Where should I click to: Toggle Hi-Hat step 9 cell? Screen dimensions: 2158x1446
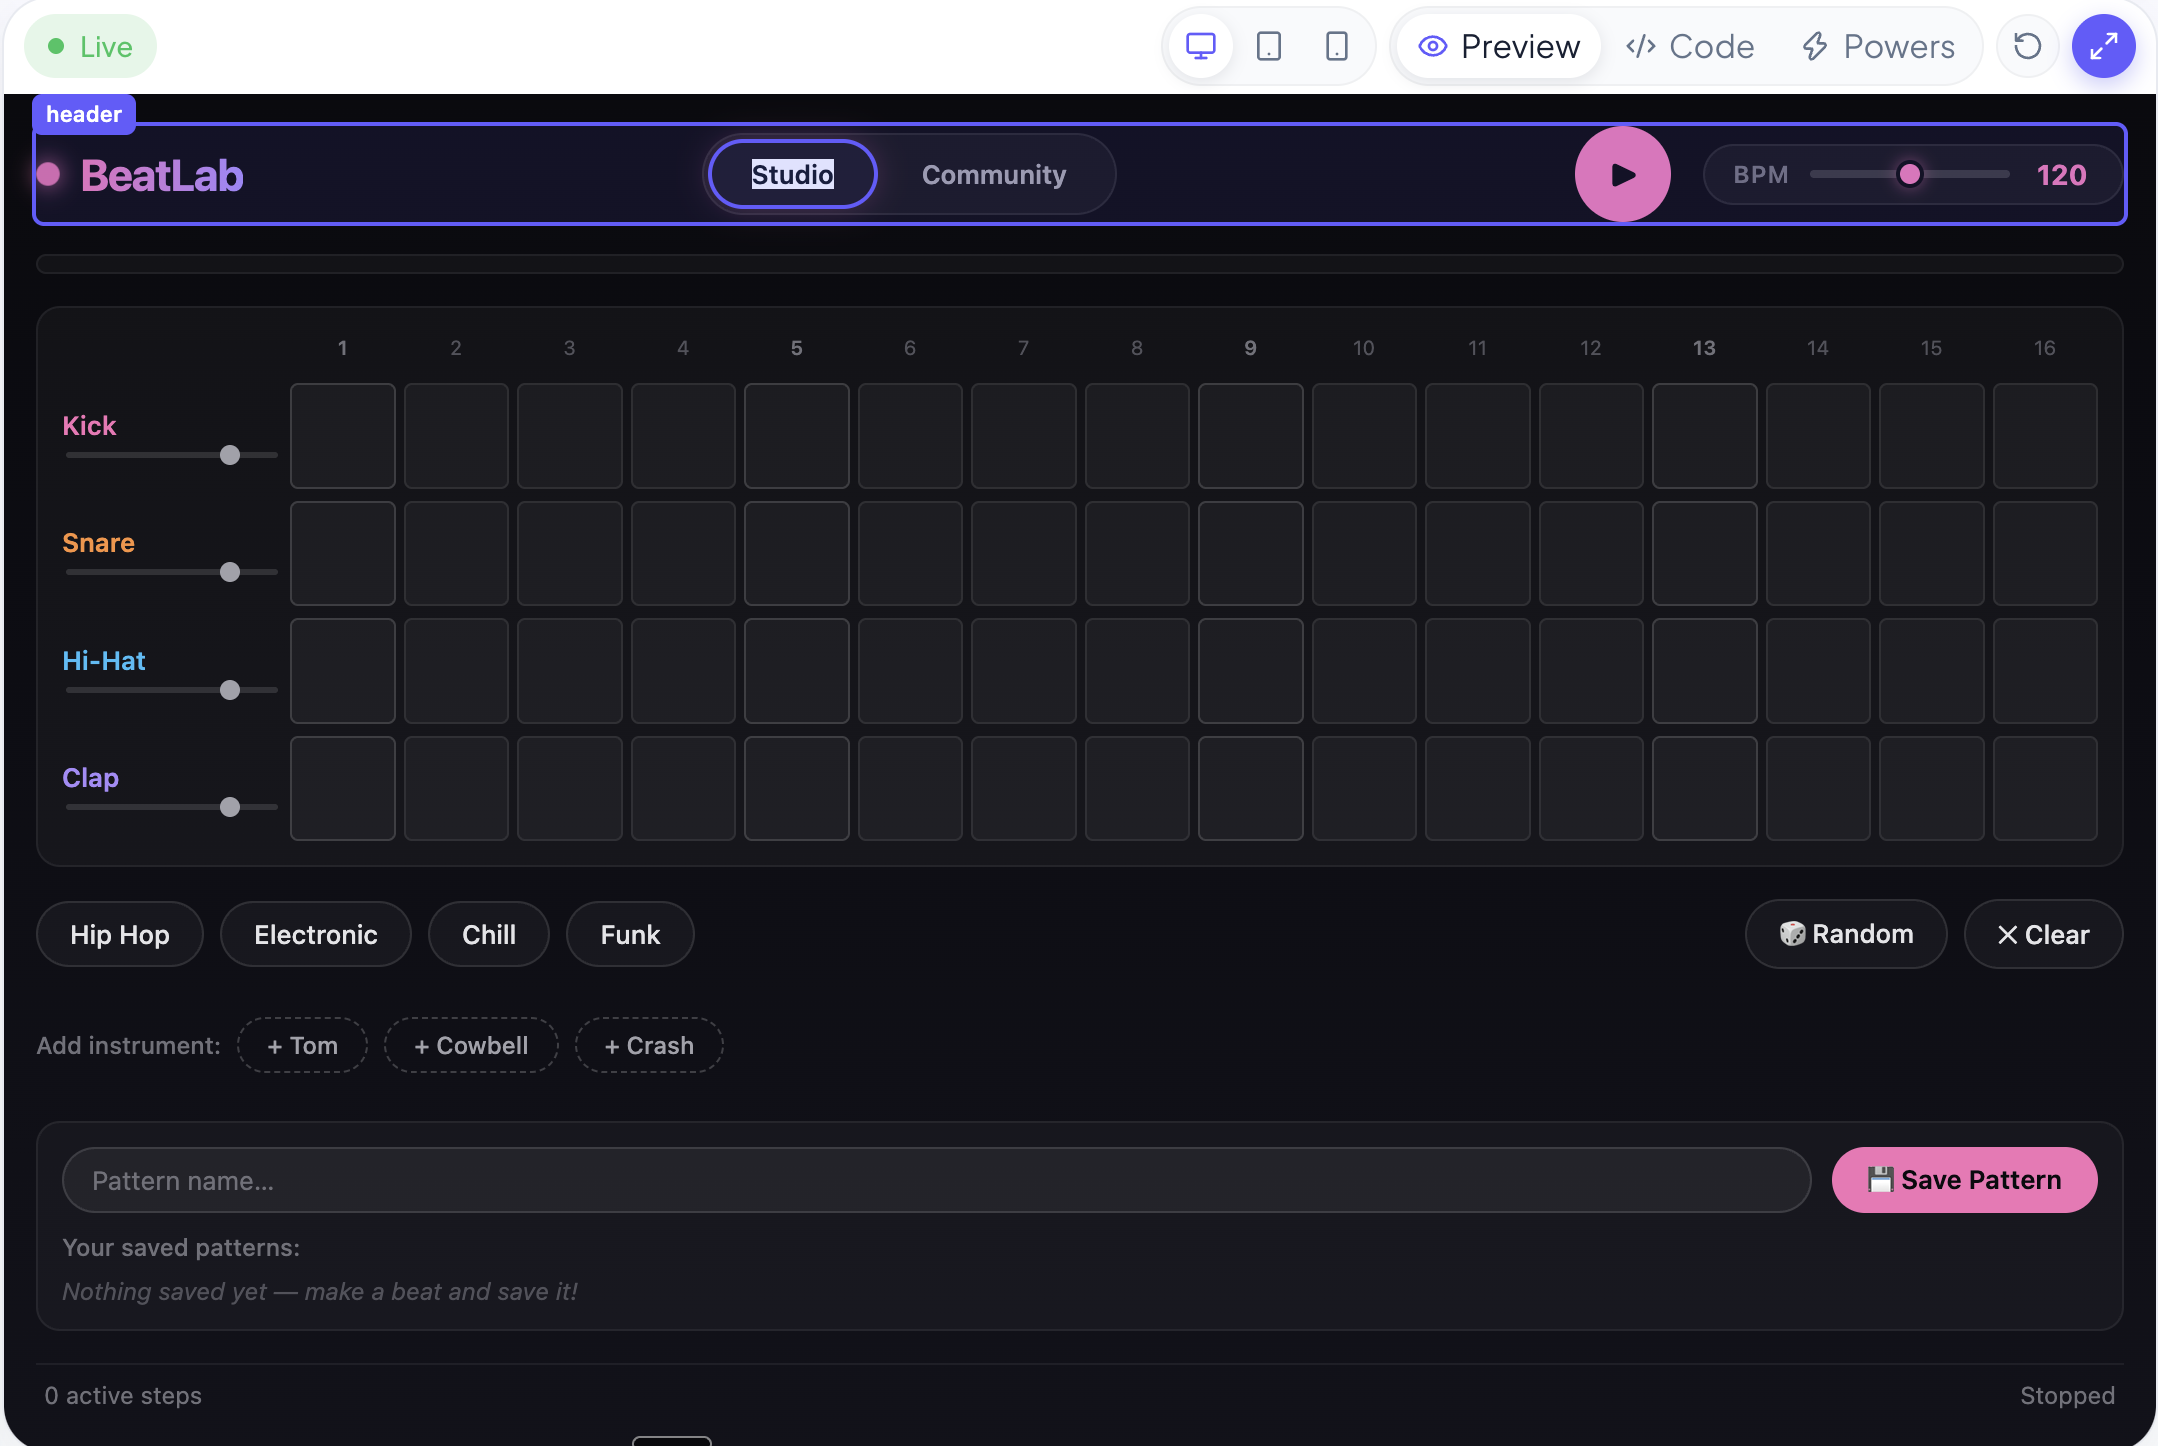[x=1251, y=671]
